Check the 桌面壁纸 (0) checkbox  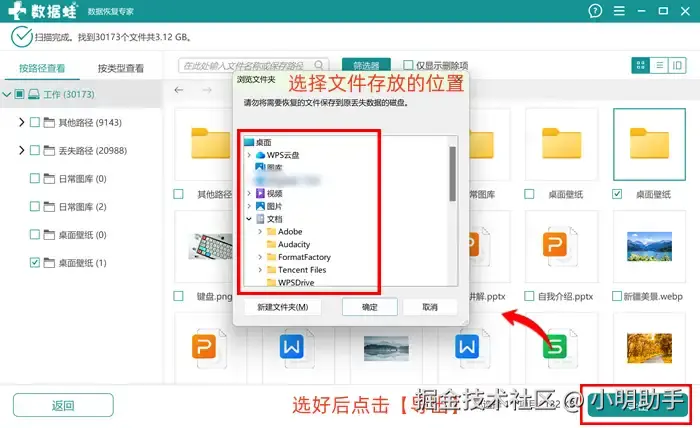[35, 234]
